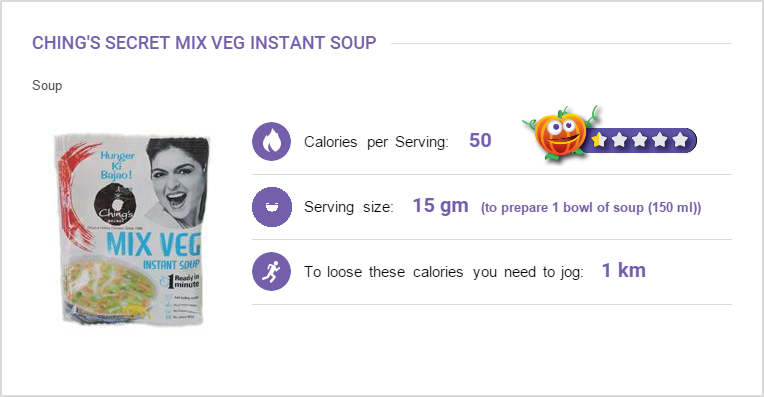Viewport: 764px width, 397px height.
Task: Select the third rating star
Action: click(639, 140)
